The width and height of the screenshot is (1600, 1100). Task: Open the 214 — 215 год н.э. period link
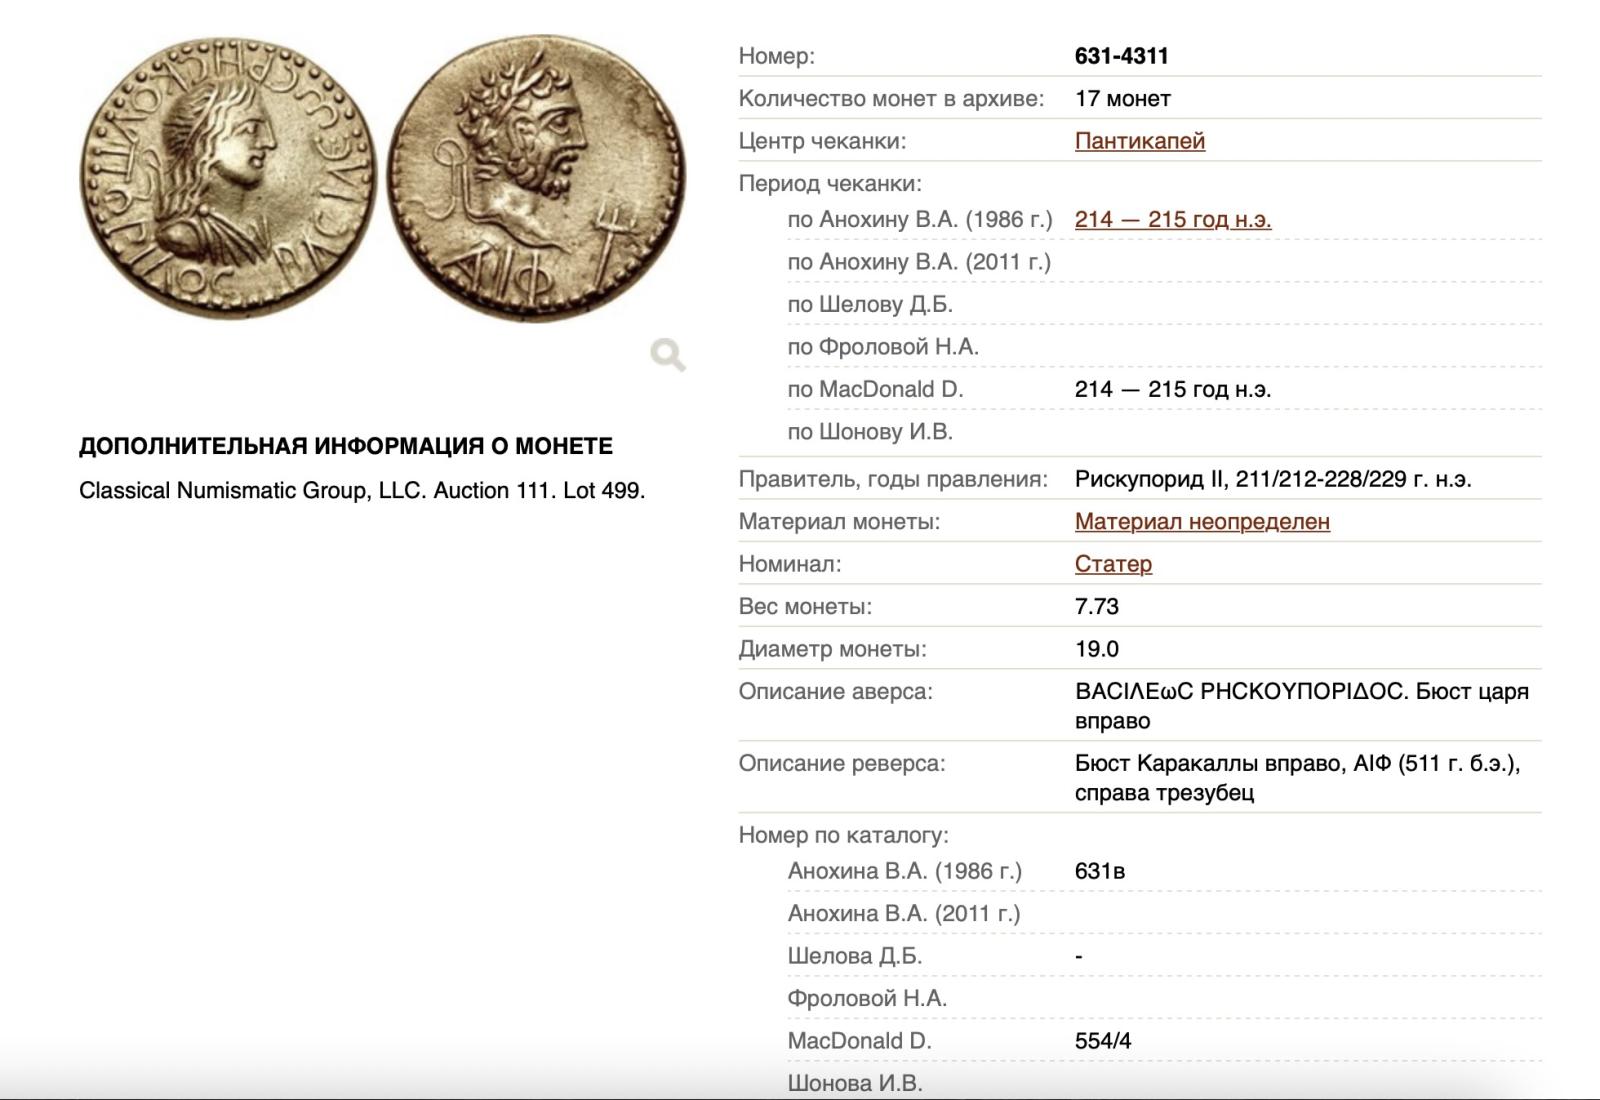pos(1173,219)
